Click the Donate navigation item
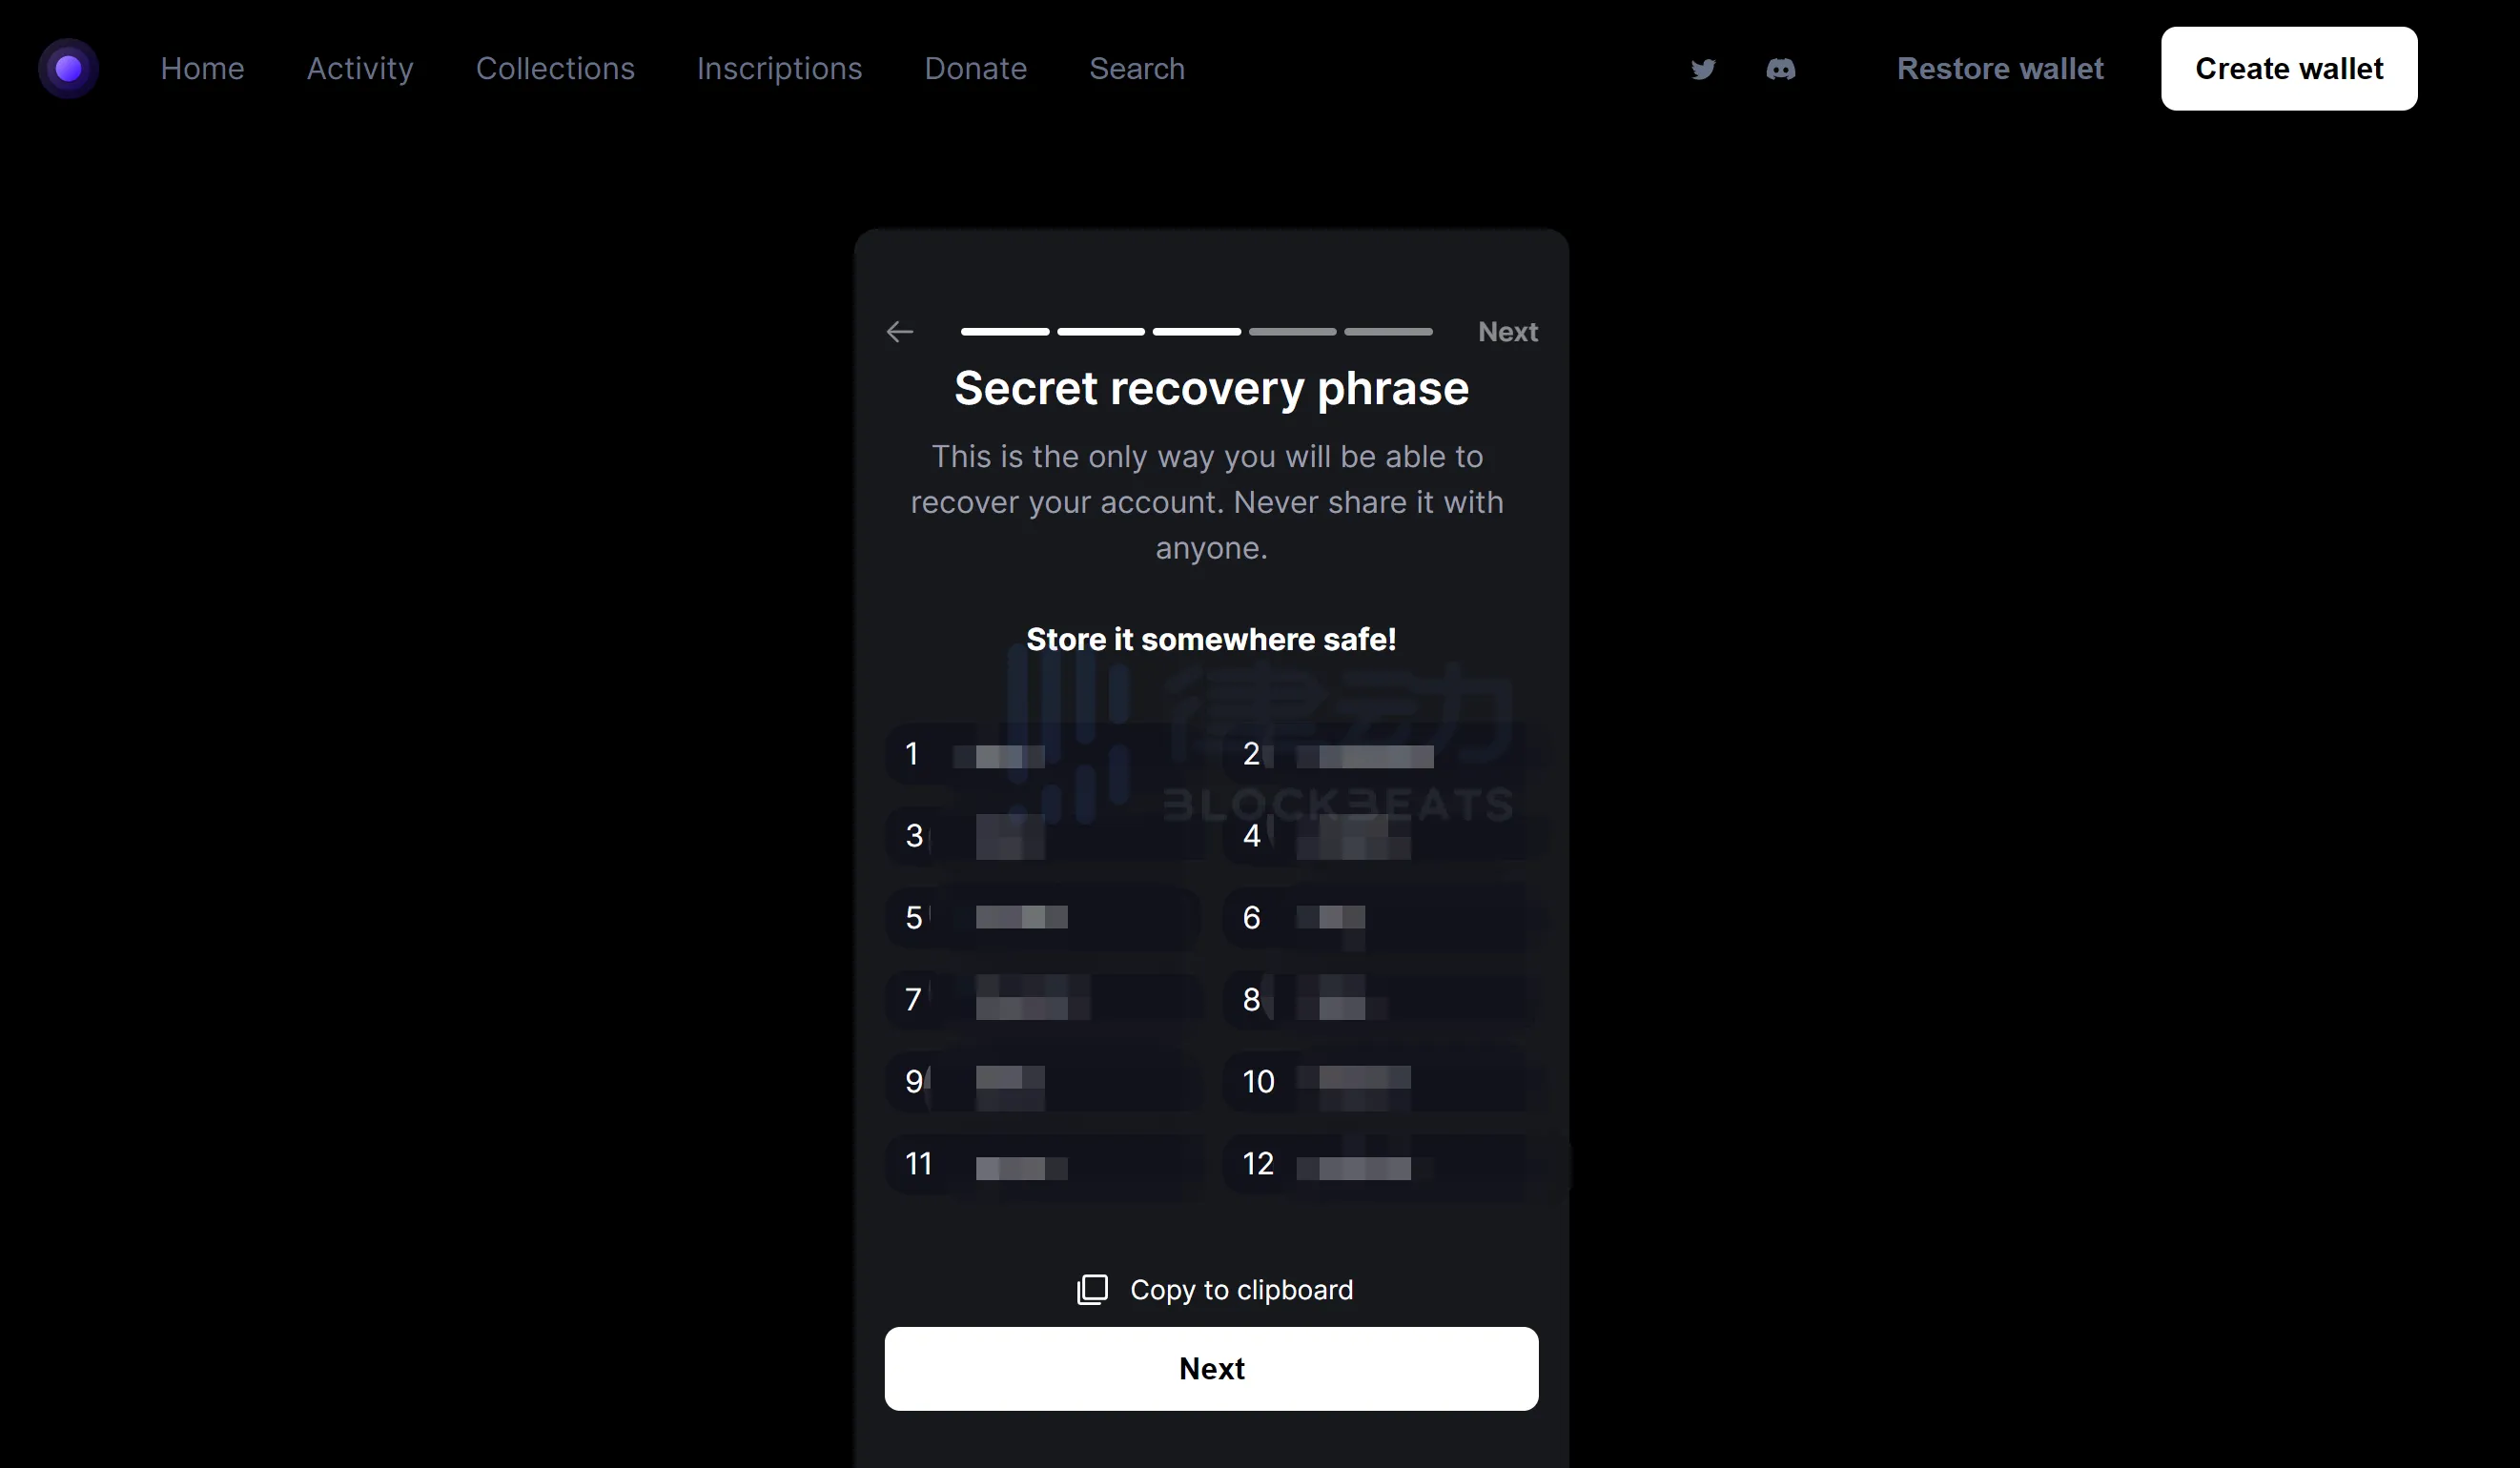The image size is (2520, 1468). click(x=975, y=69)
